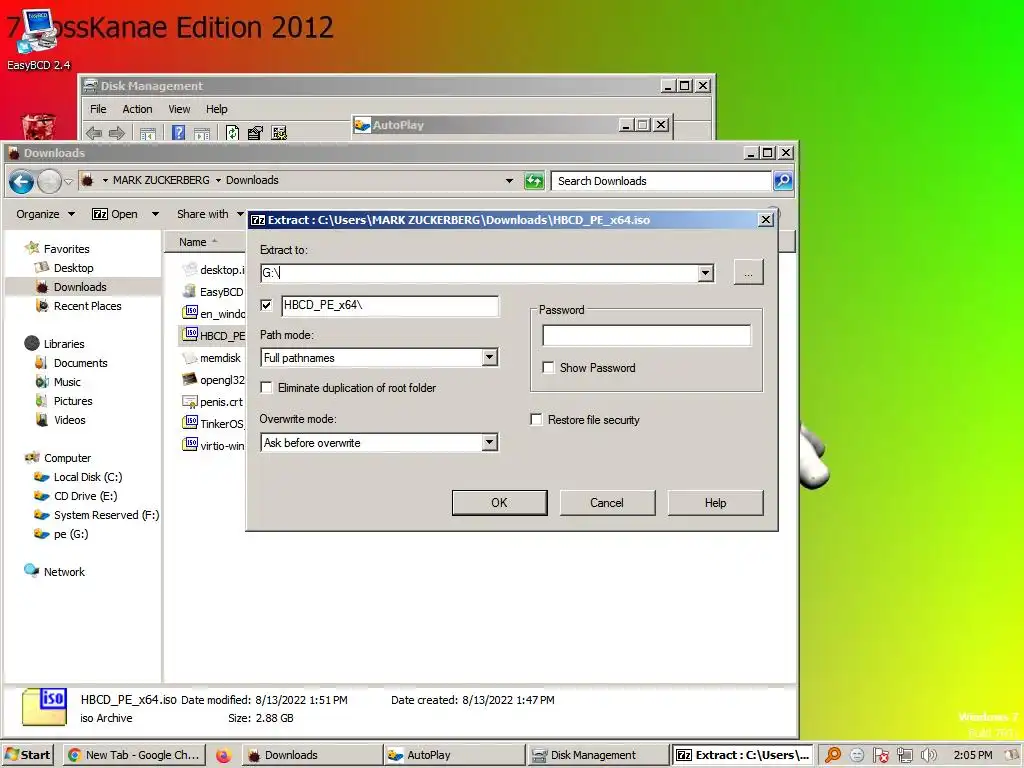Click Action Center flag tray icon
This screenshot has width=1024, height=768.
click(880, 755)
